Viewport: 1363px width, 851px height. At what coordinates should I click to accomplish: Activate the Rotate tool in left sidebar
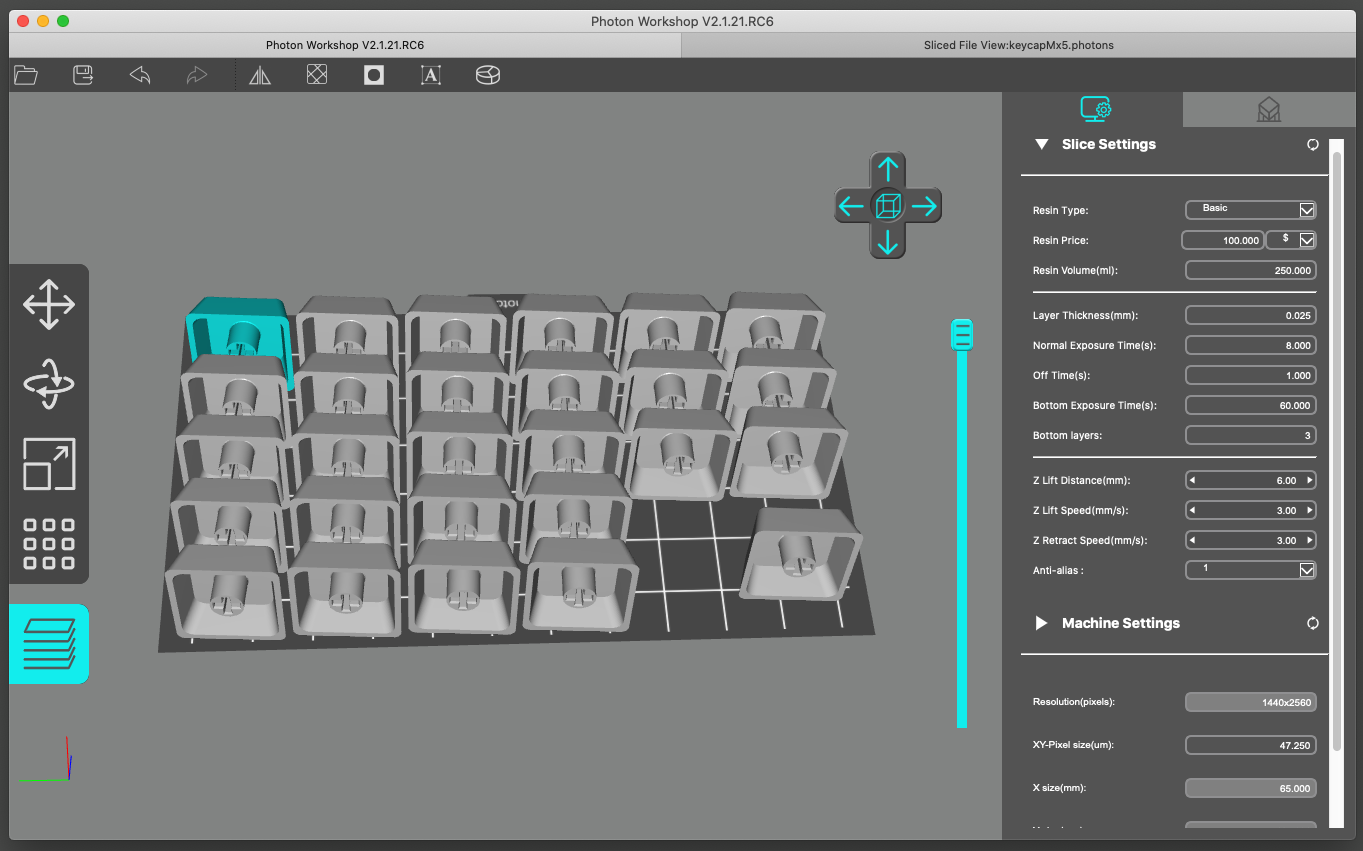[49, 384]
